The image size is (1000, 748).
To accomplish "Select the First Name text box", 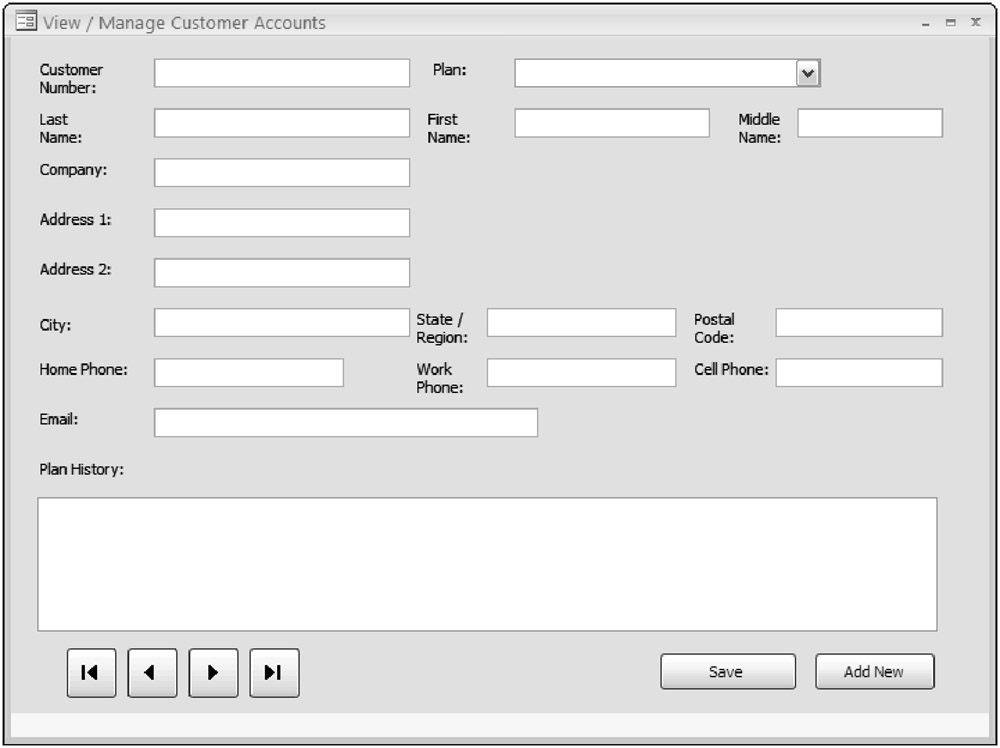I will coord(611,123).
